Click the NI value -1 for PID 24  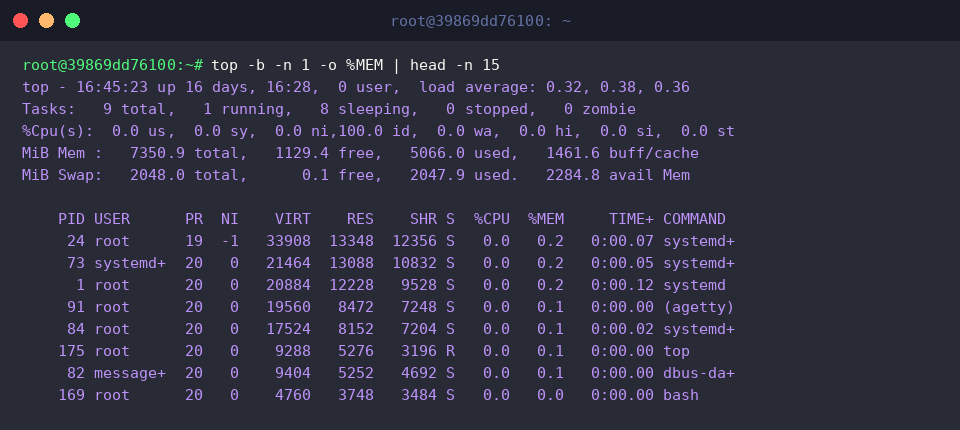pos(230,241)
